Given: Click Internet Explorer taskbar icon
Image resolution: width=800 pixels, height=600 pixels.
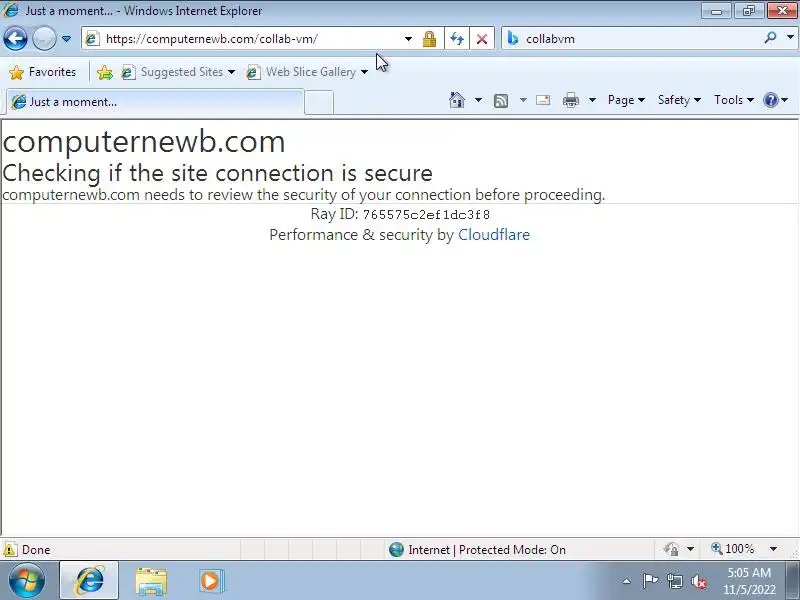Looking at the screenshot, I should coord(90,581).
